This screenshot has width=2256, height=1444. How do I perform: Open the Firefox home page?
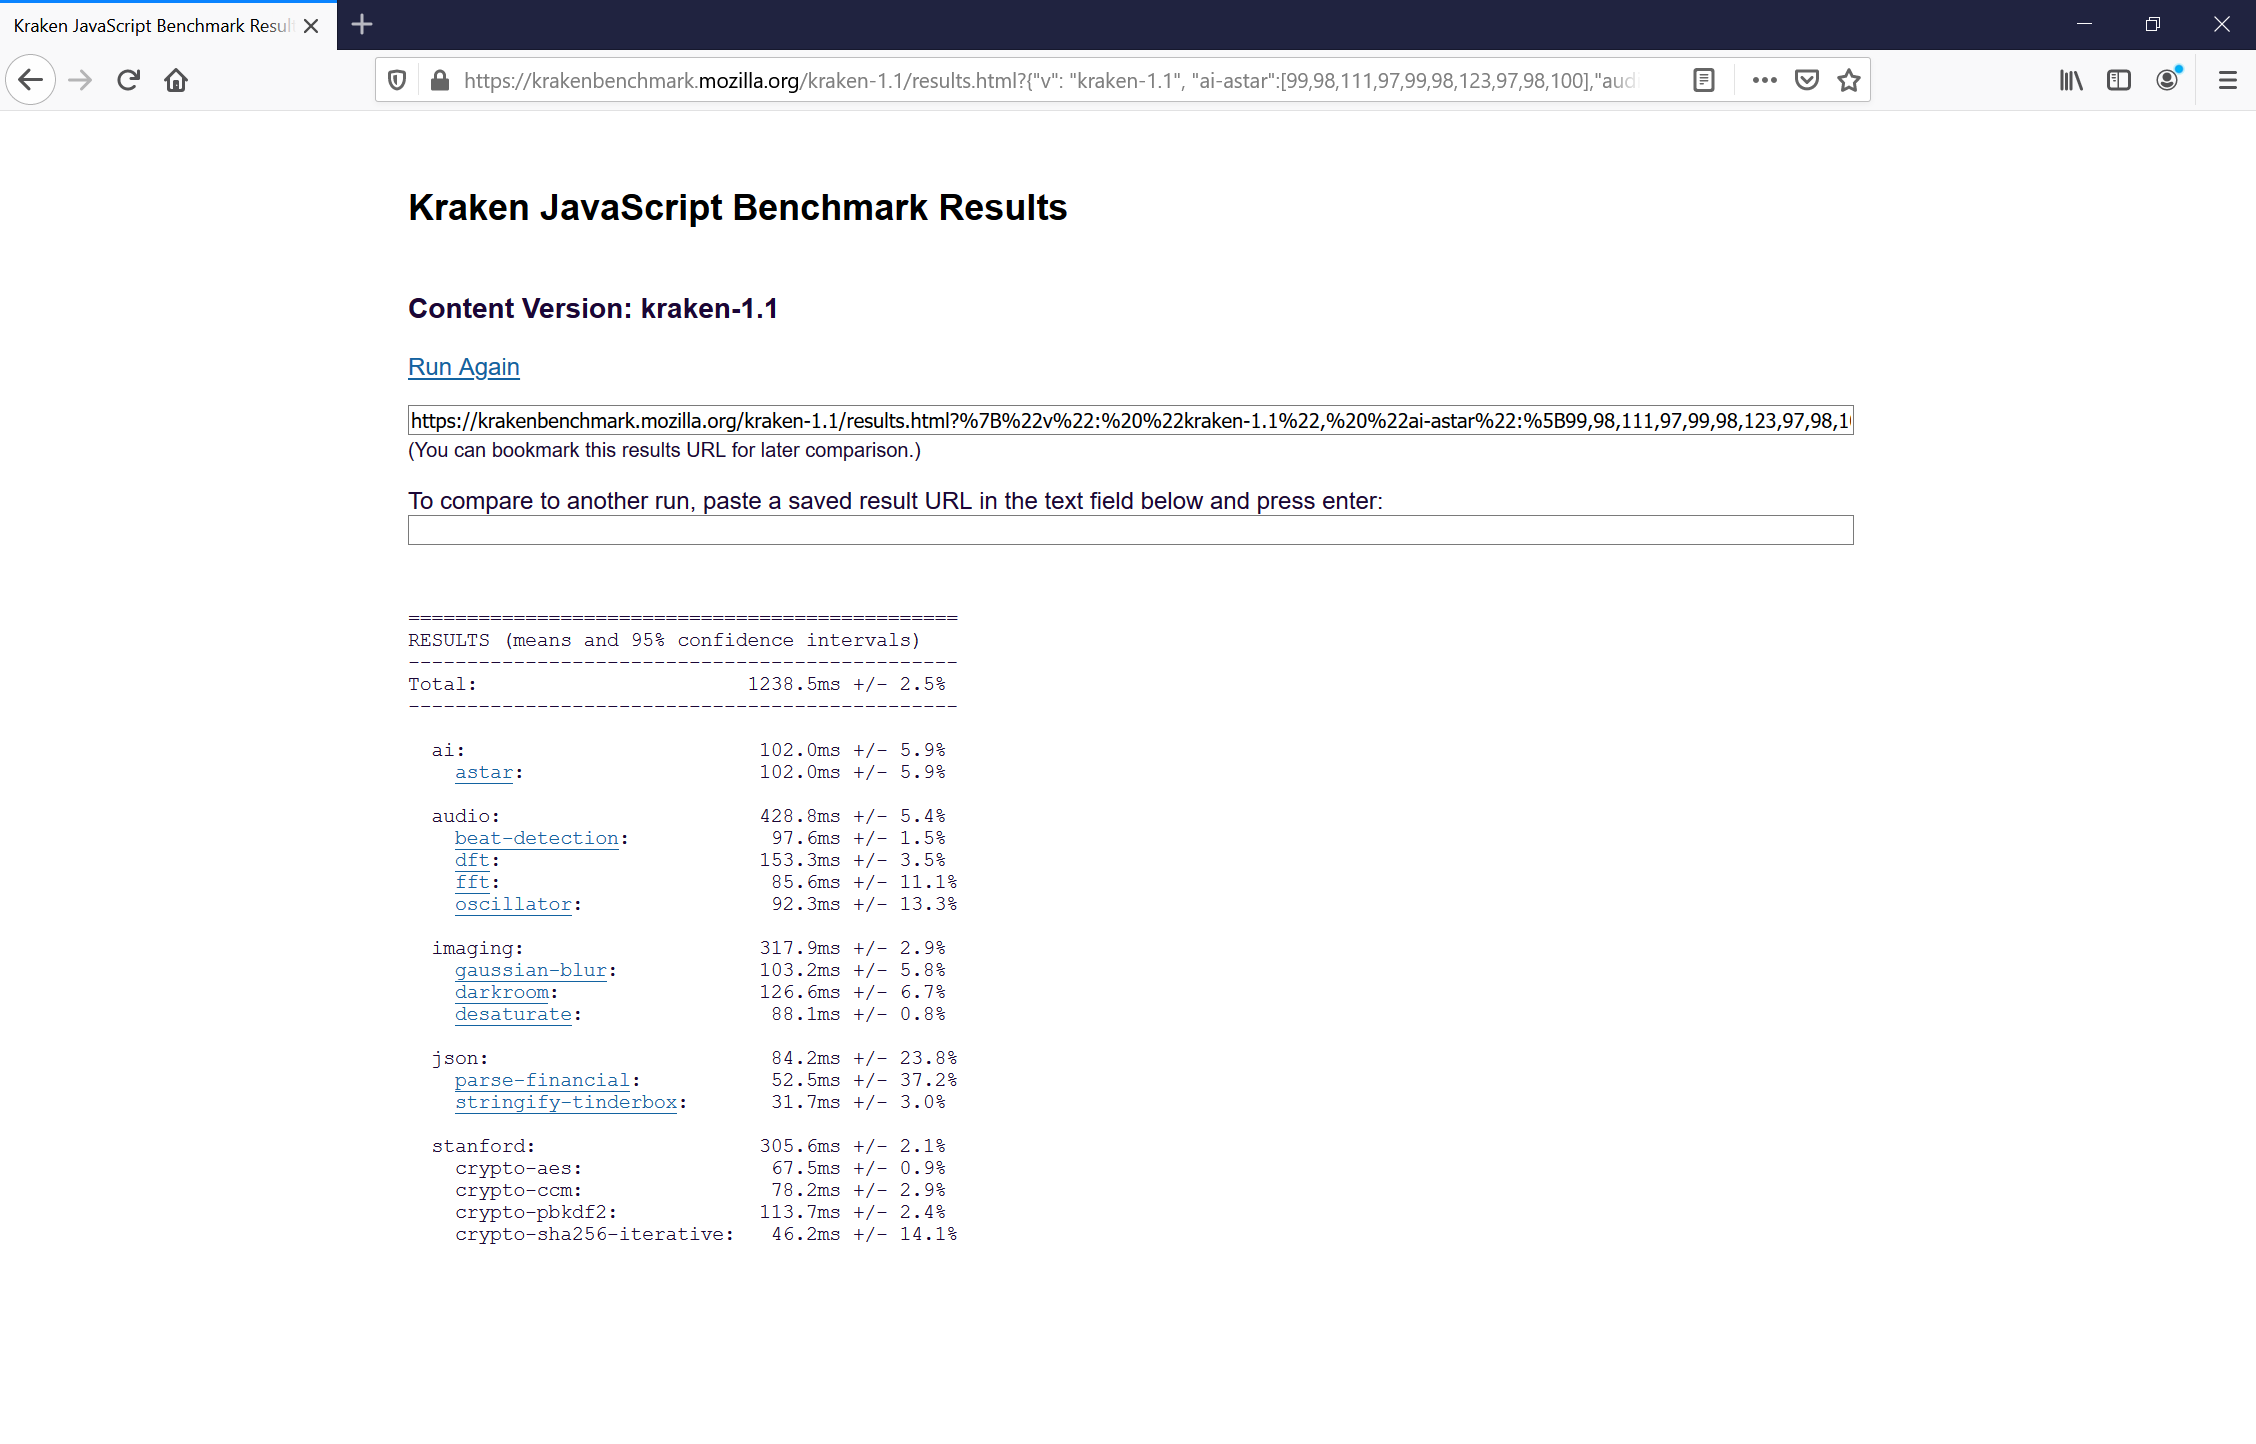[176, 80]
